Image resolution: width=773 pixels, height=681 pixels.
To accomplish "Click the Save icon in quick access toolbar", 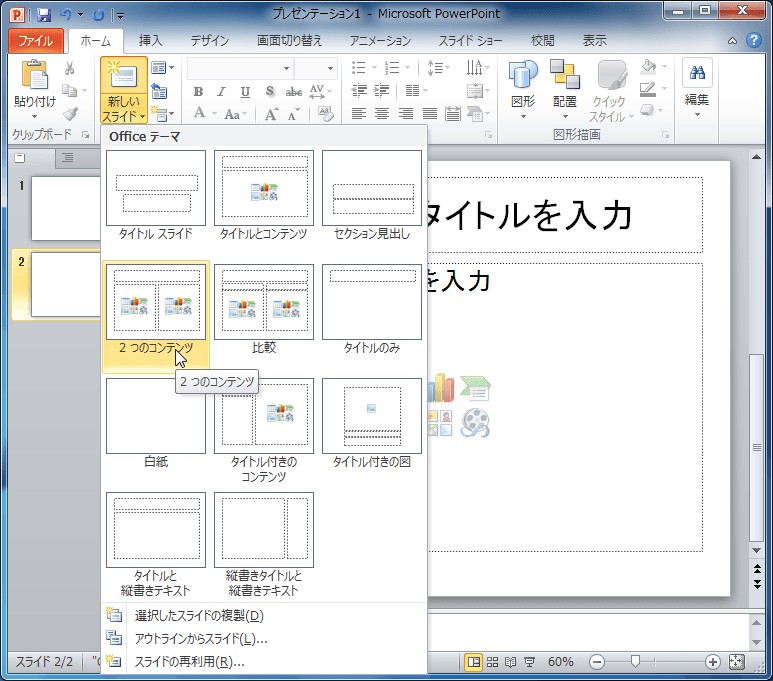I will 44,15.
